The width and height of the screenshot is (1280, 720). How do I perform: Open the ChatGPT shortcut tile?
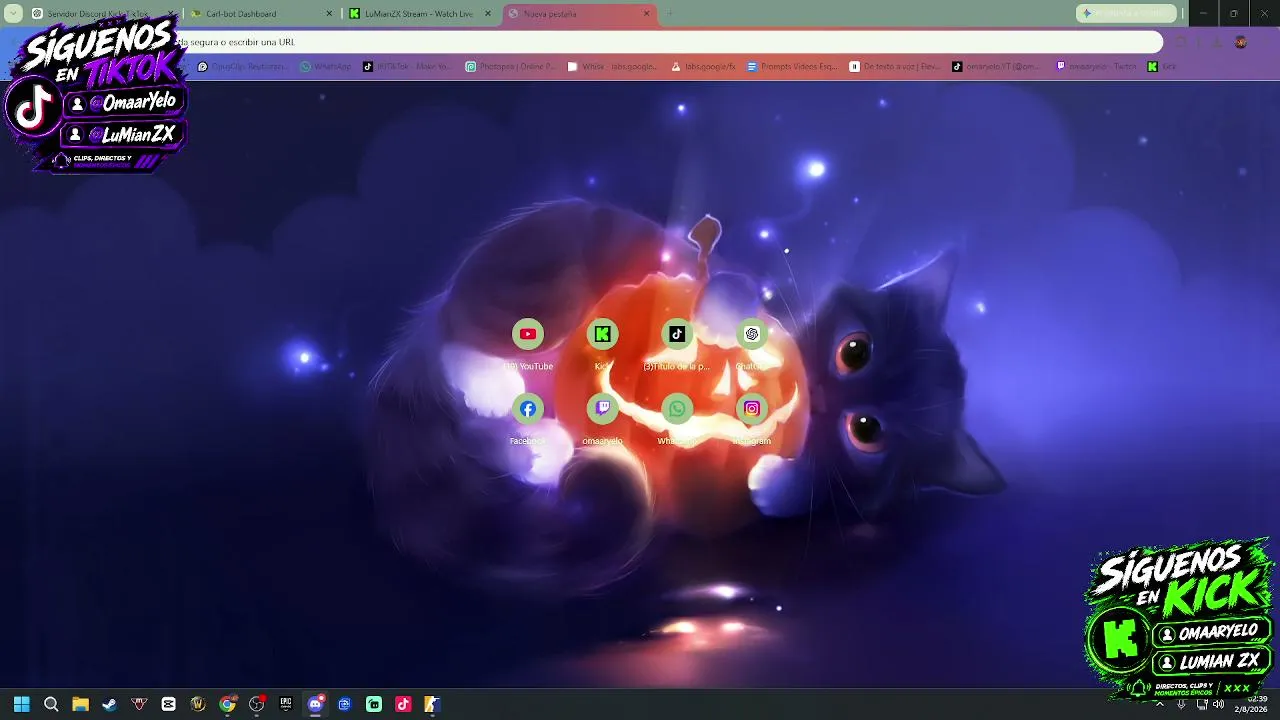point(752,343)
